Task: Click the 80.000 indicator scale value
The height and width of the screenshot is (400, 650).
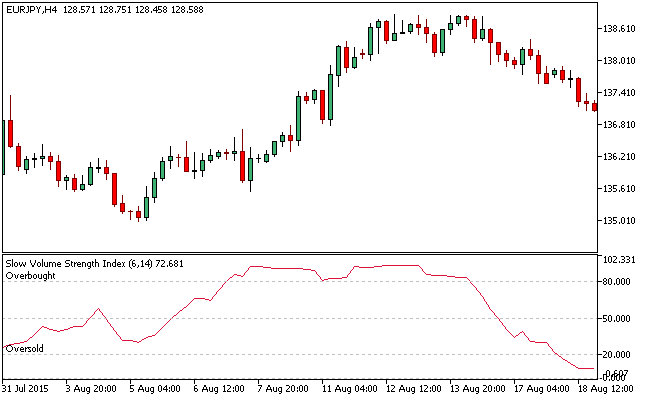Action: click(x=620, y=282)
